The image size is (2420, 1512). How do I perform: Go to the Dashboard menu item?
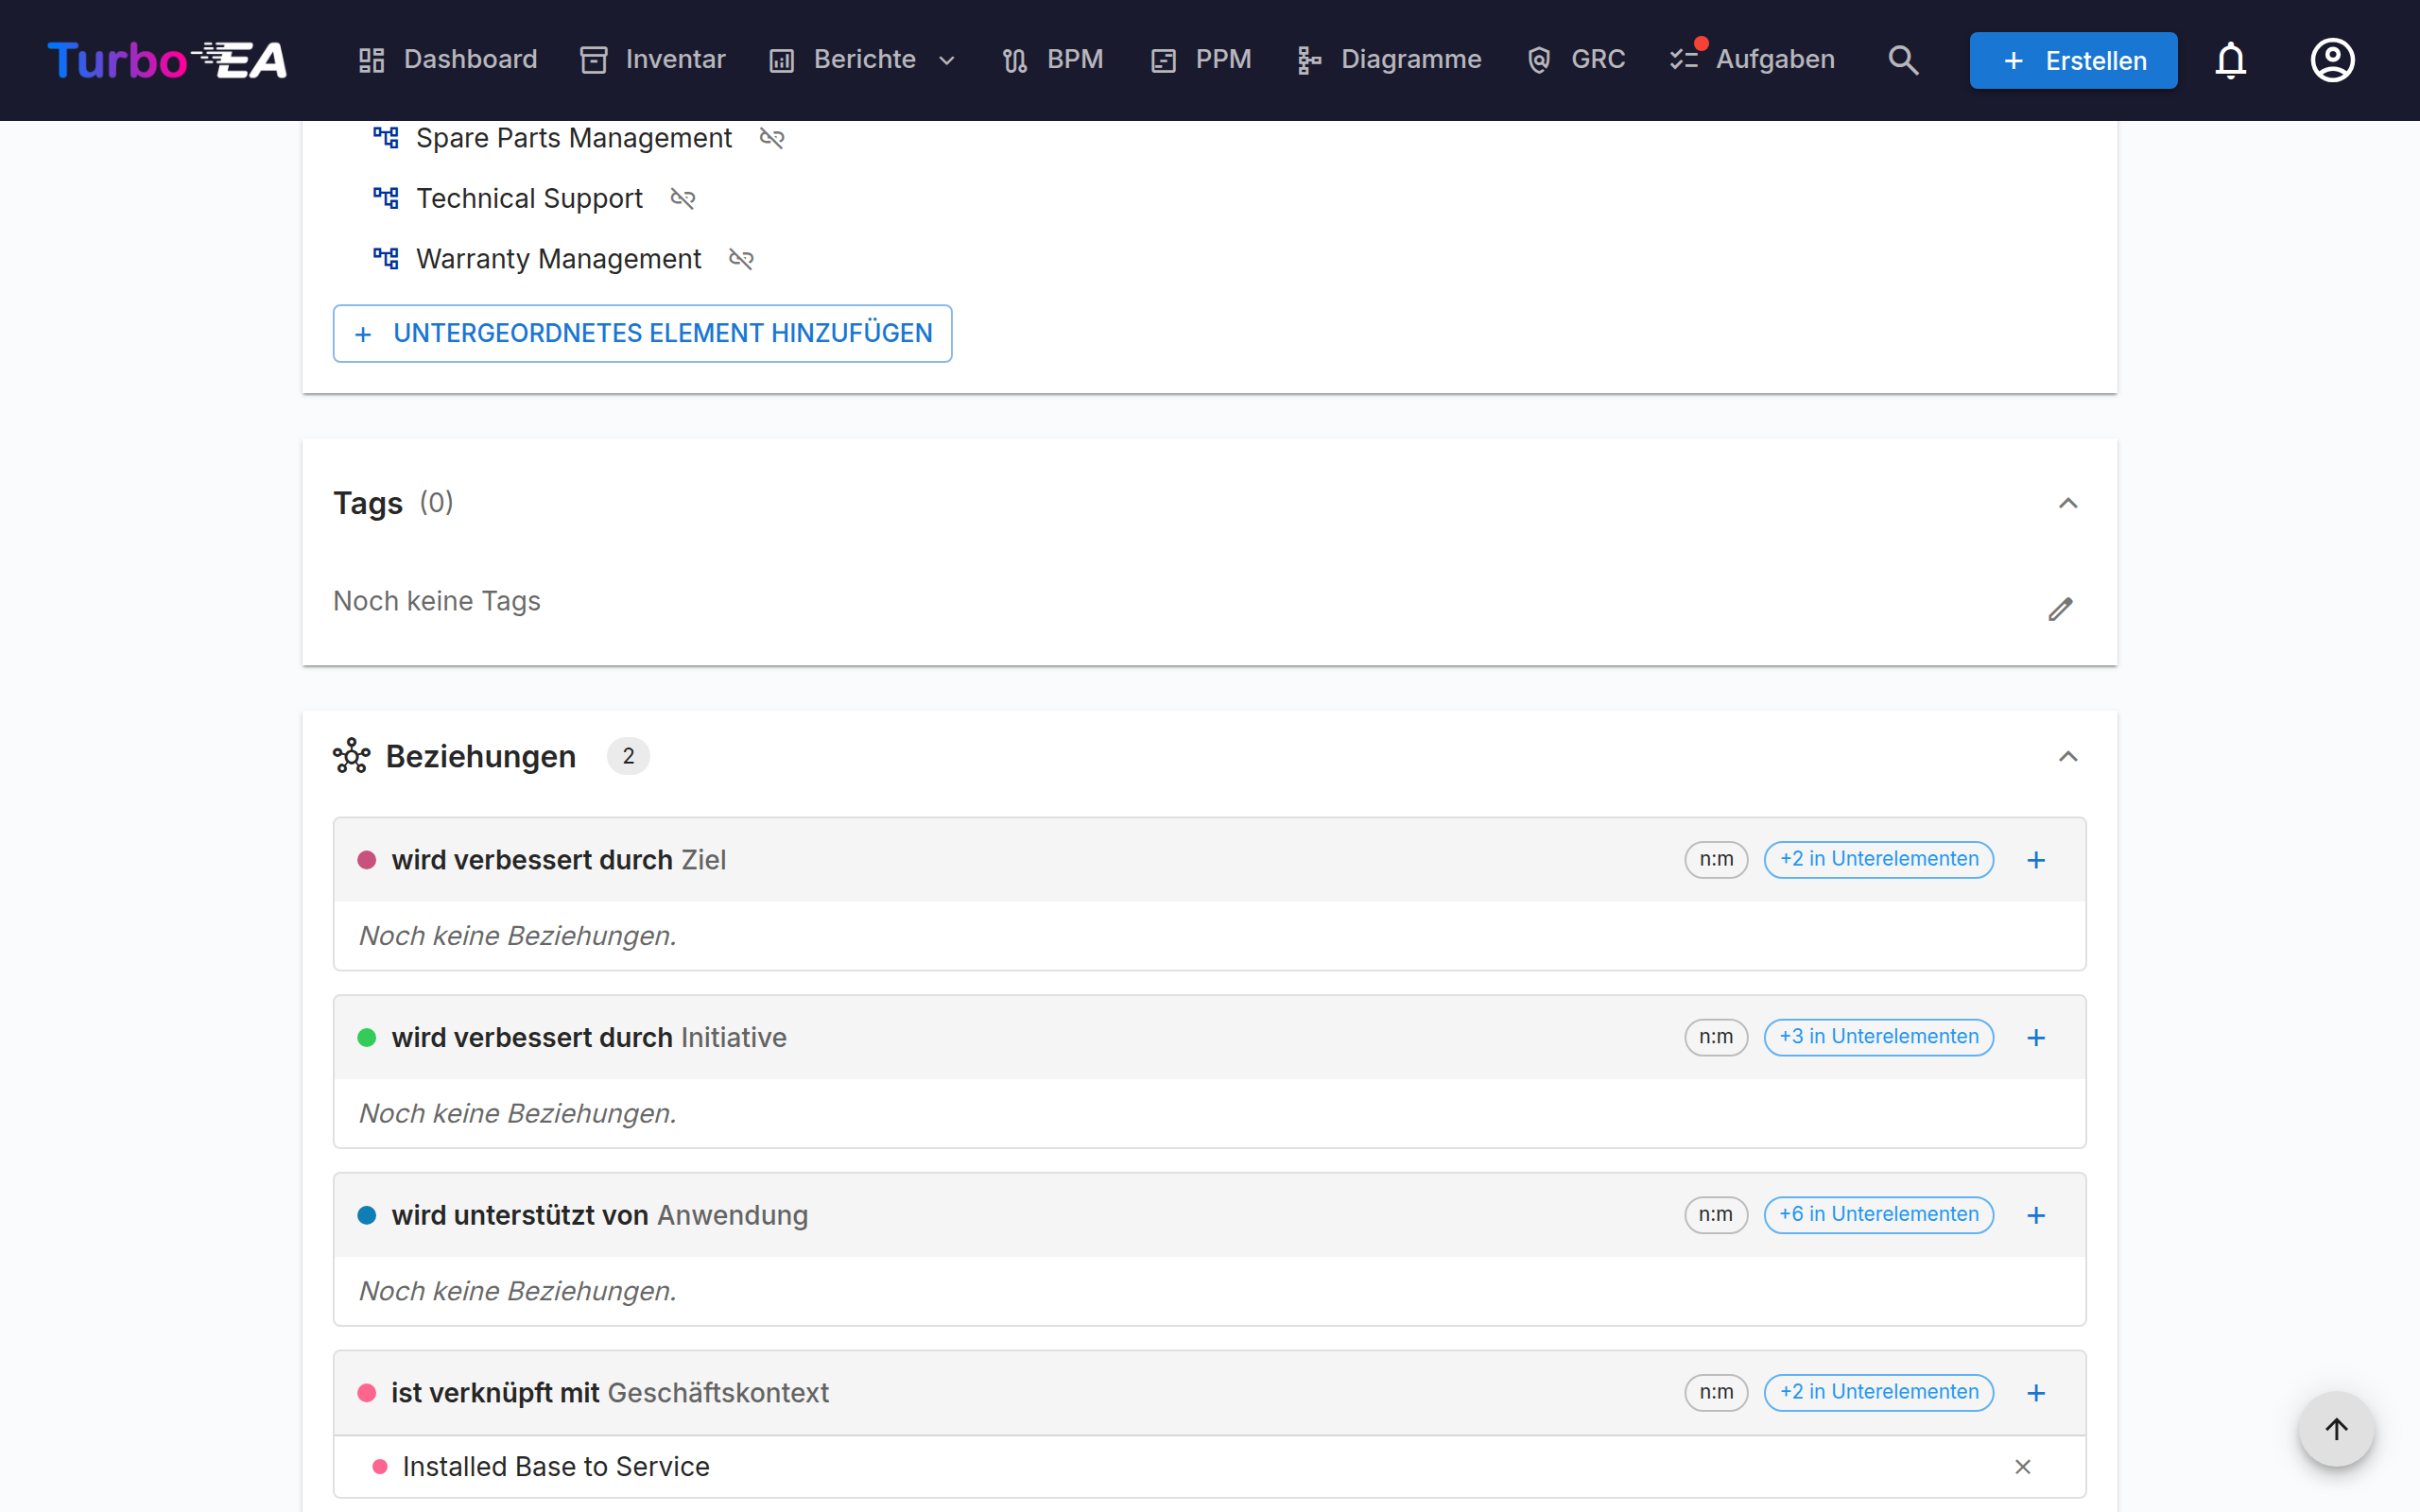pyautogui.click(x=448, y=60)
